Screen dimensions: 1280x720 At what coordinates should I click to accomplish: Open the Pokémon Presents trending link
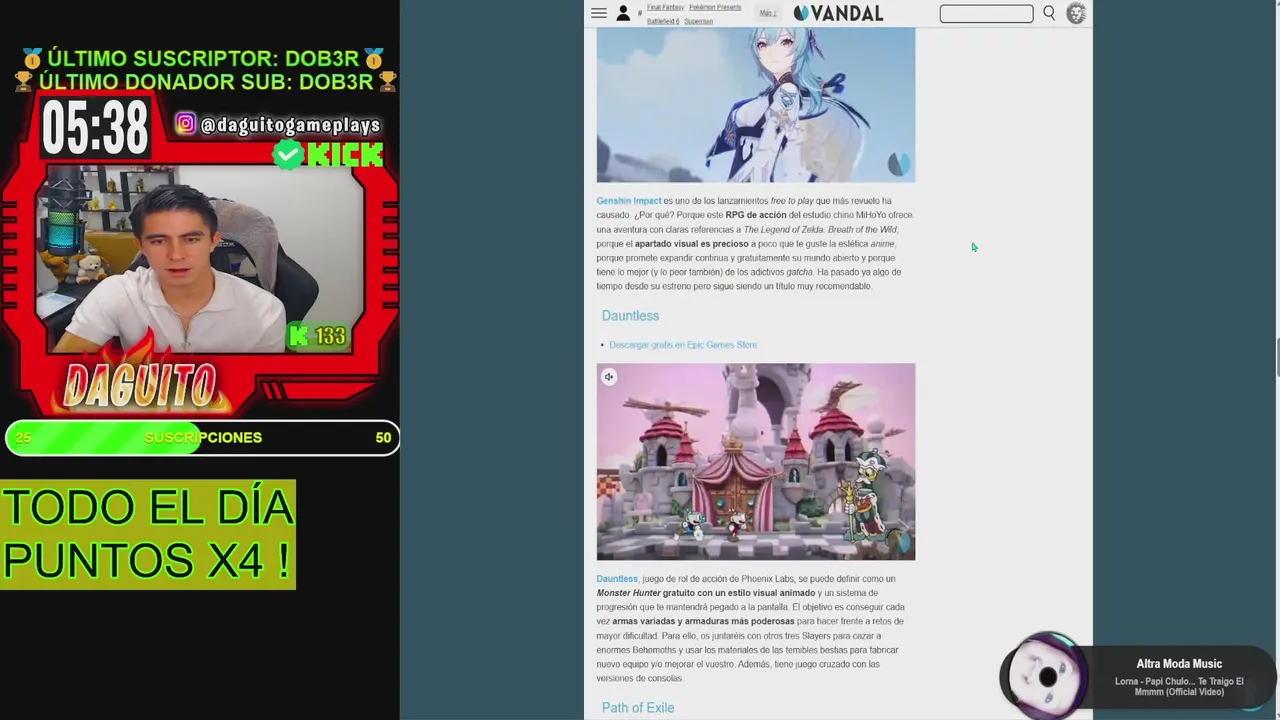pos(715,7)
